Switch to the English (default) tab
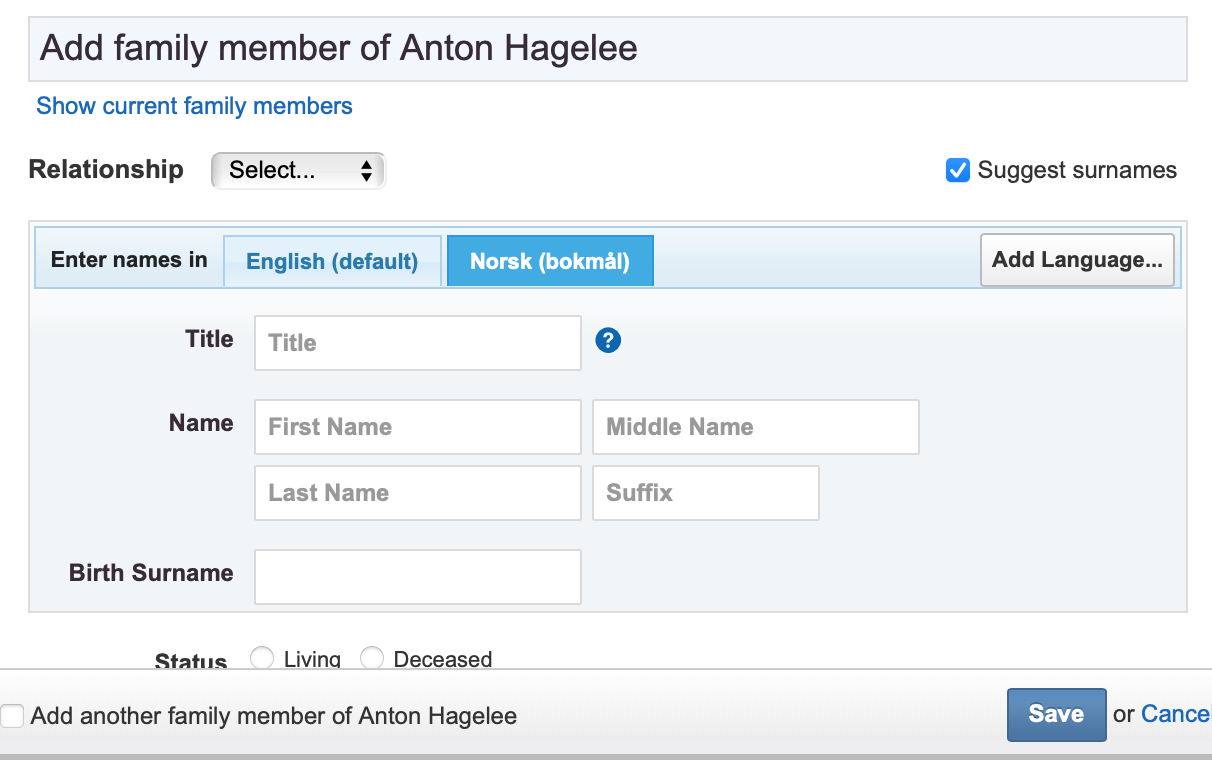This screenshot has height=760, width=1212. pyautogui.click(x=332, y=261)
